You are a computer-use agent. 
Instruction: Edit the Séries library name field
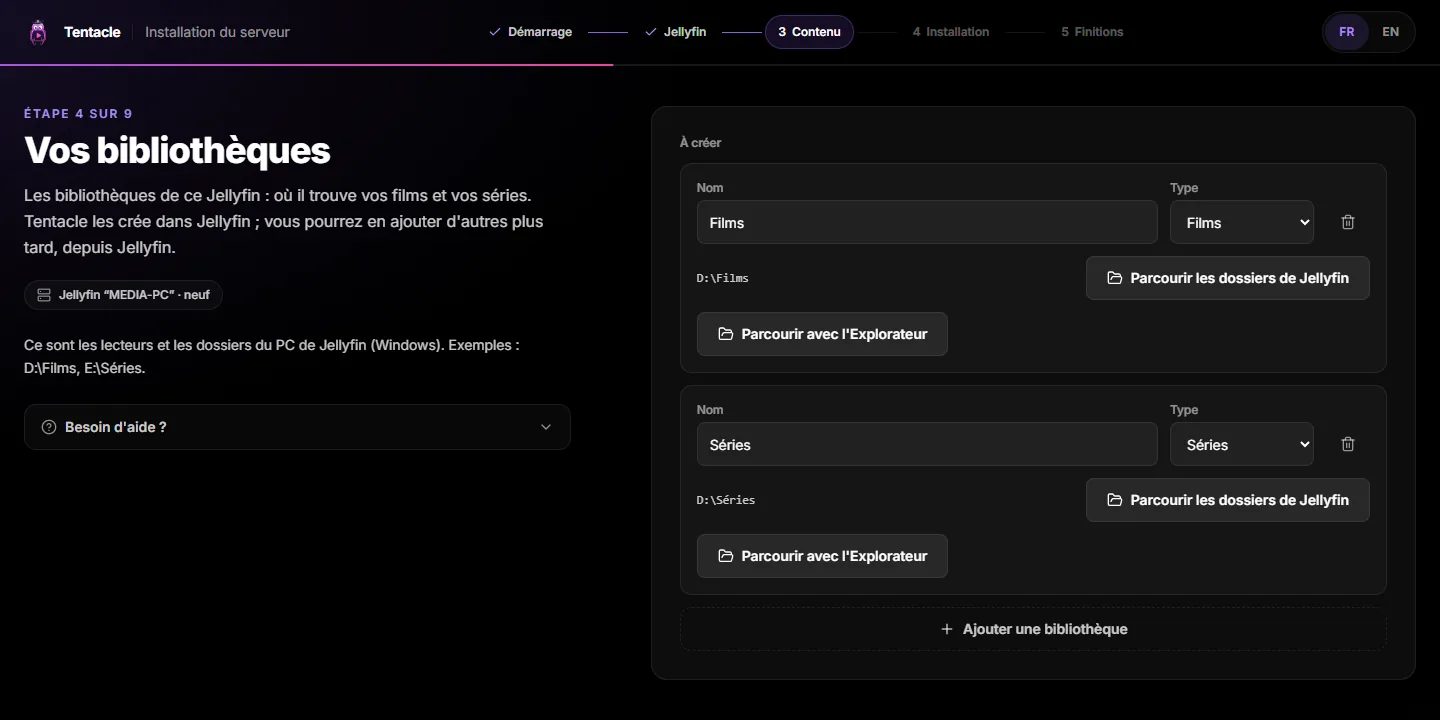(927, 444)
